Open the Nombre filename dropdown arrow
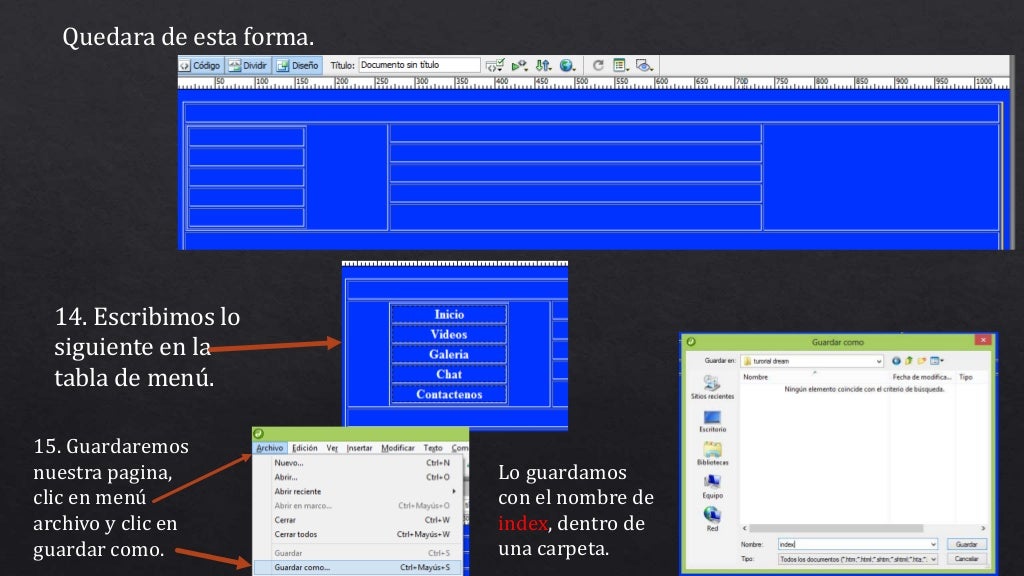 pyautogui.click(x=933, y=544)
